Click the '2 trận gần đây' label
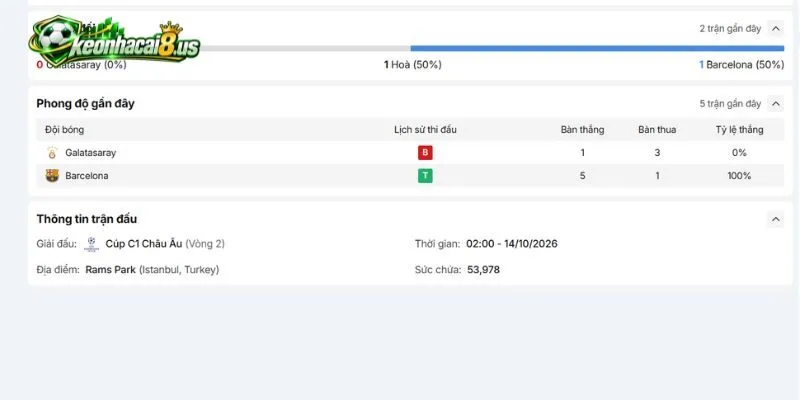Screen dimensions: 800x400 click(x=730, y=29)
